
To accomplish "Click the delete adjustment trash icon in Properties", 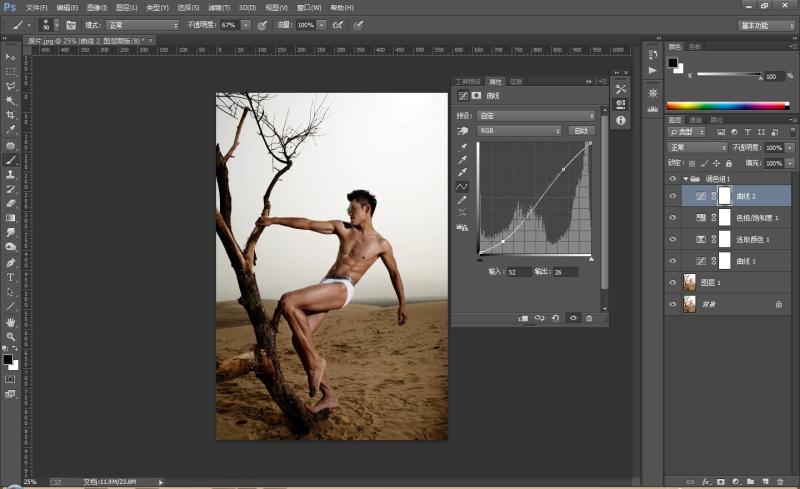I will click(x=589, y=318).
